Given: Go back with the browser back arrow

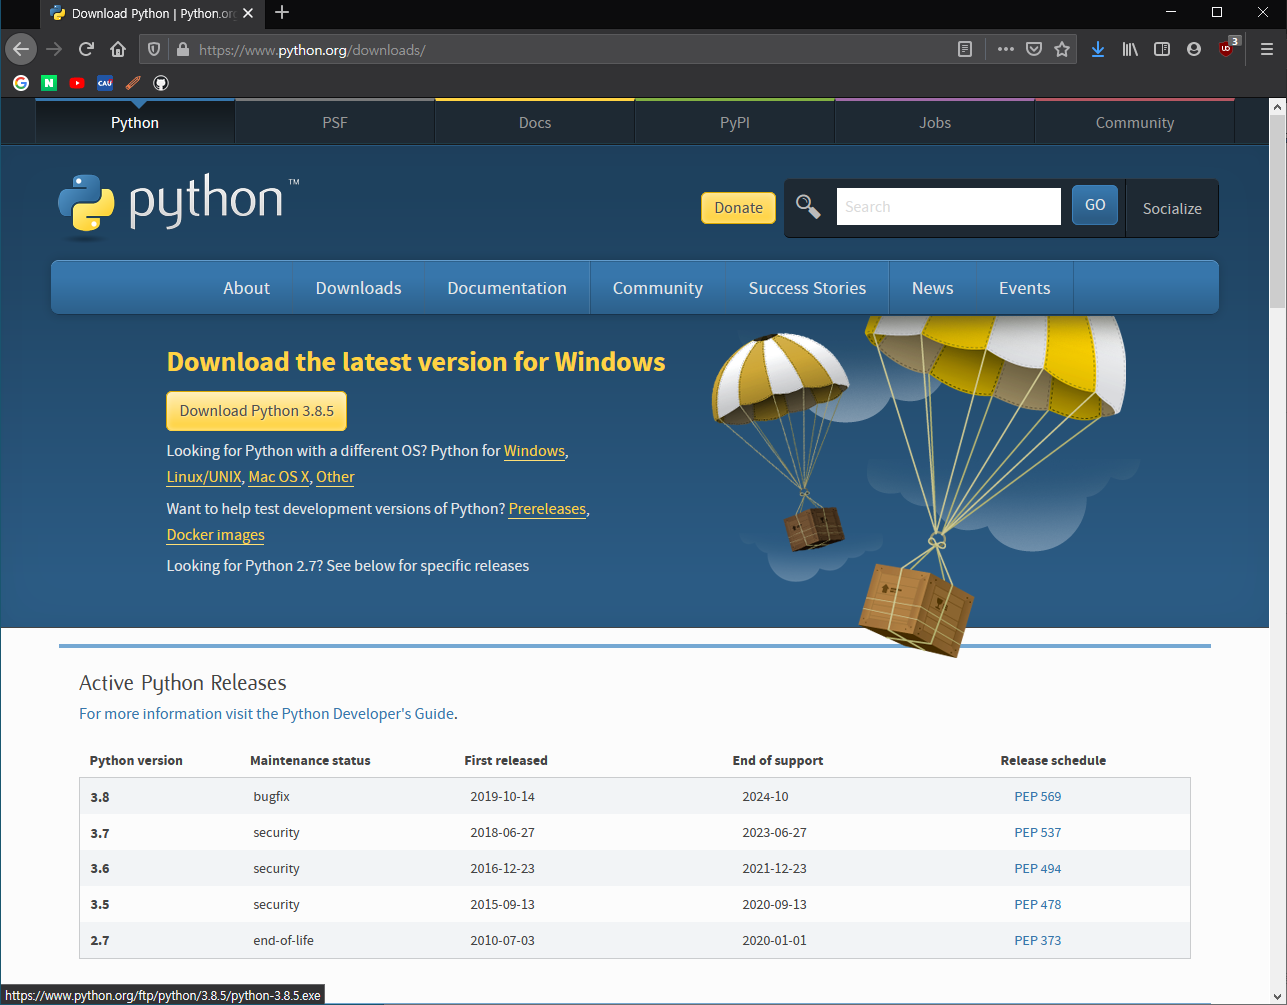Looking at the screenshot, I should 21,49.
